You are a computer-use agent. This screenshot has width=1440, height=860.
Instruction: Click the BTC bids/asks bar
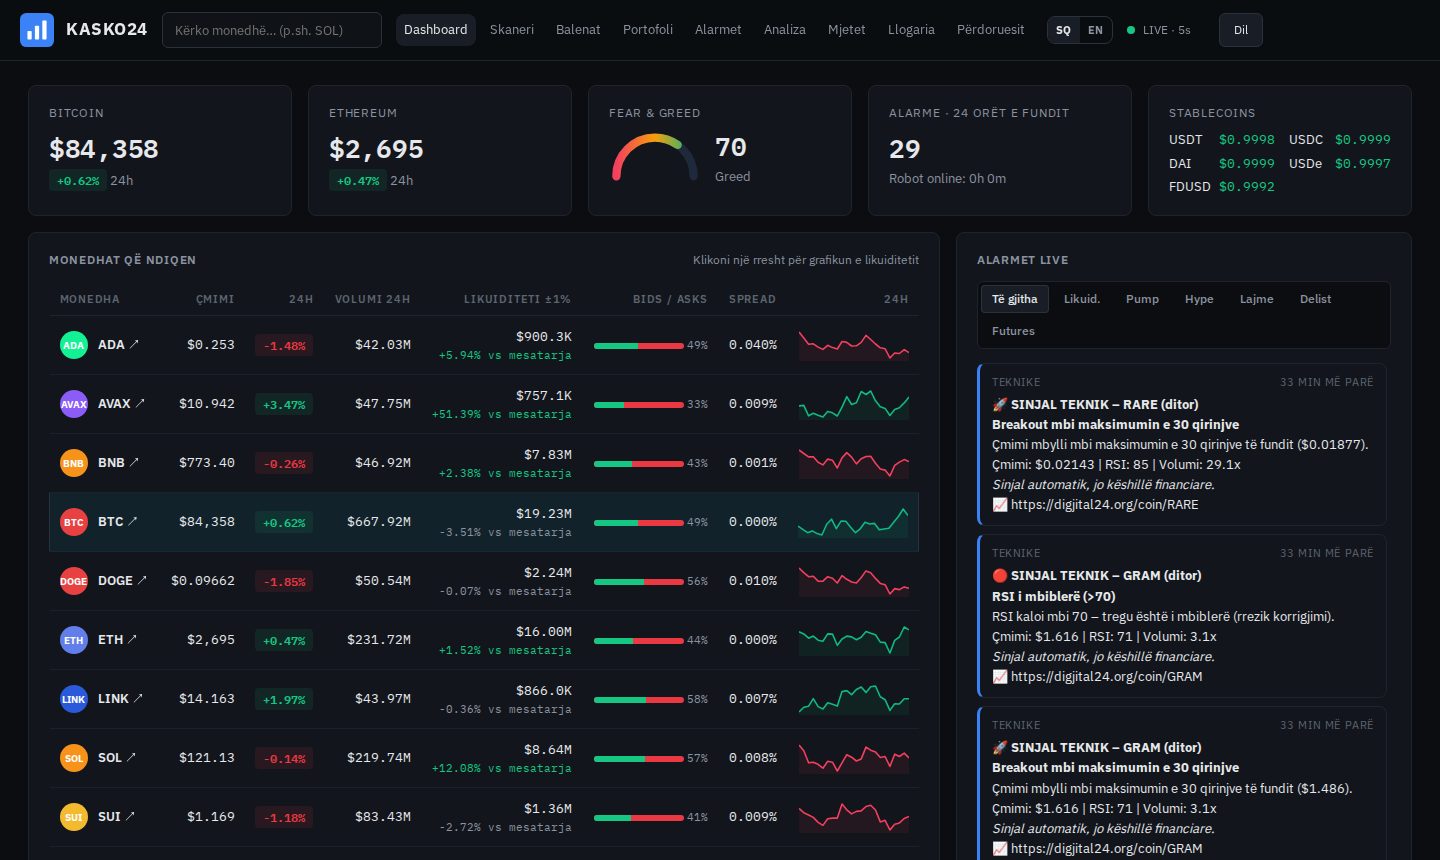(x=638, y=523)
